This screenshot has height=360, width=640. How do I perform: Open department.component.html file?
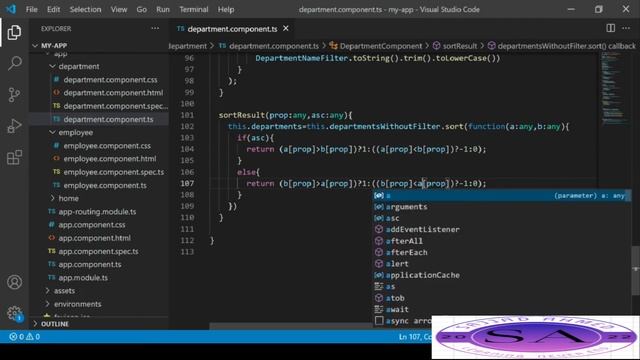[x=113, y=93]
